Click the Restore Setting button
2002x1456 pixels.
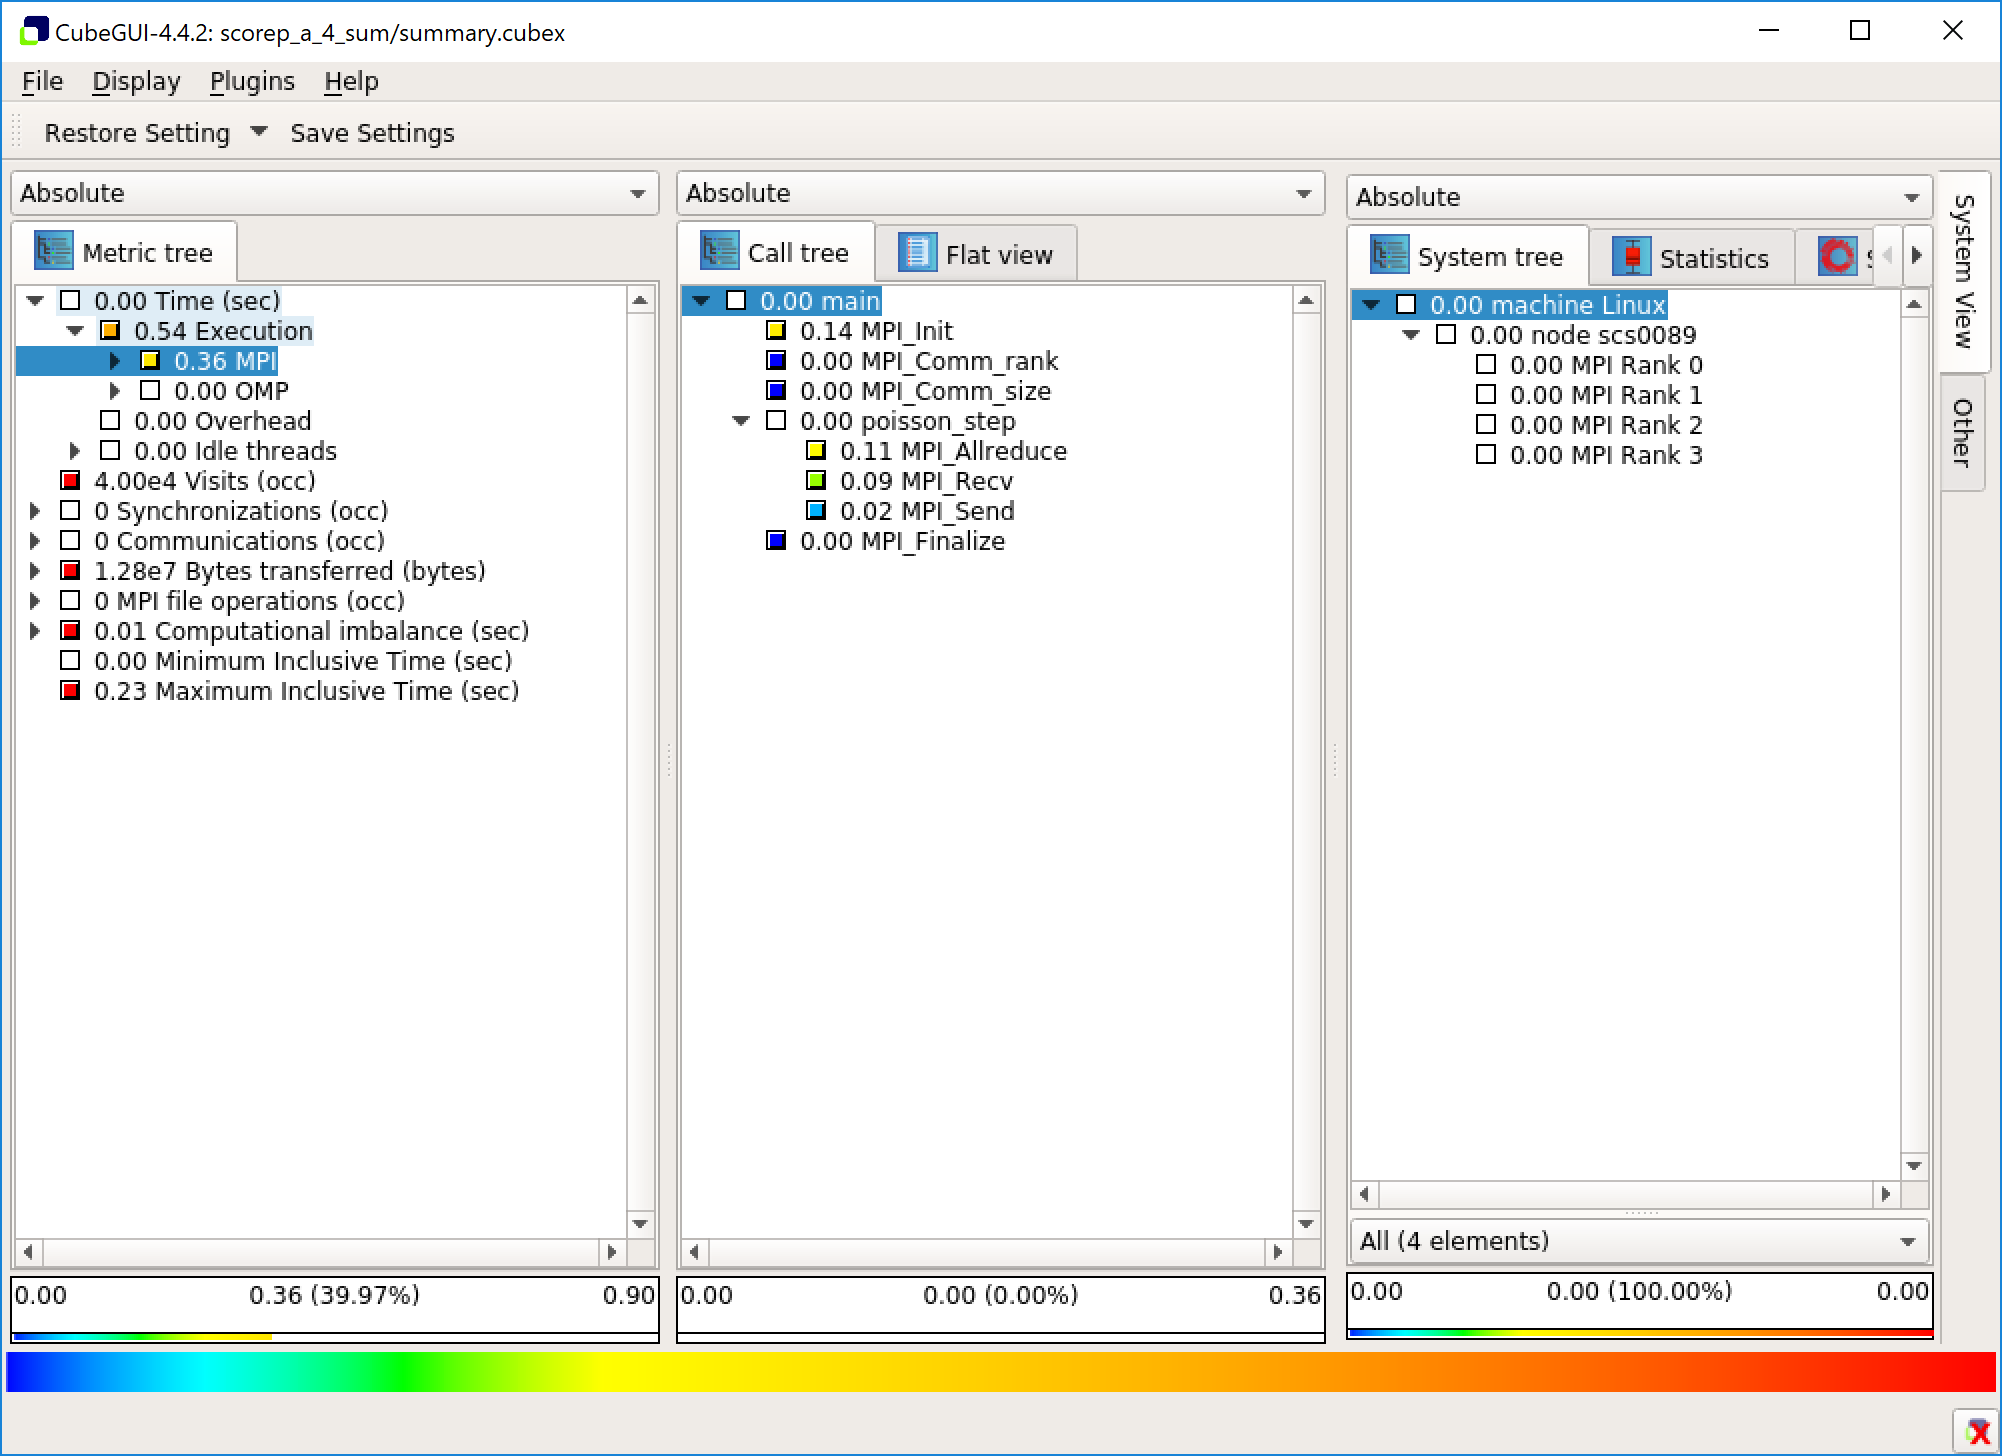139,132
